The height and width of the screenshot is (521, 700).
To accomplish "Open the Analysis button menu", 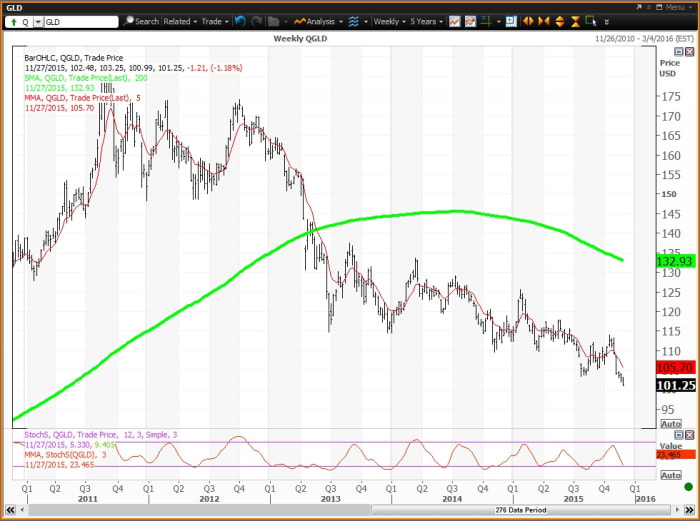I will [x=318, y=21].
